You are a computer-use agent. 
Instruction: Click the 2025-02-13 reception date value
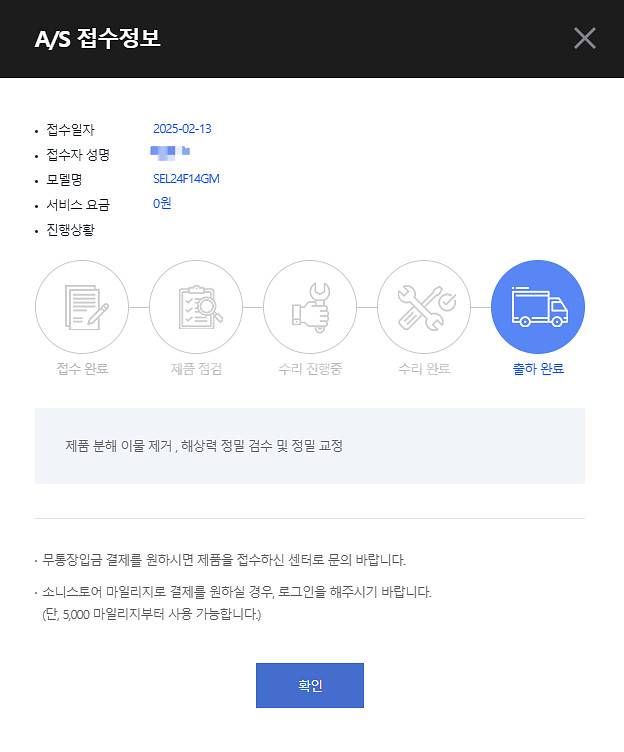click(182, 129)
